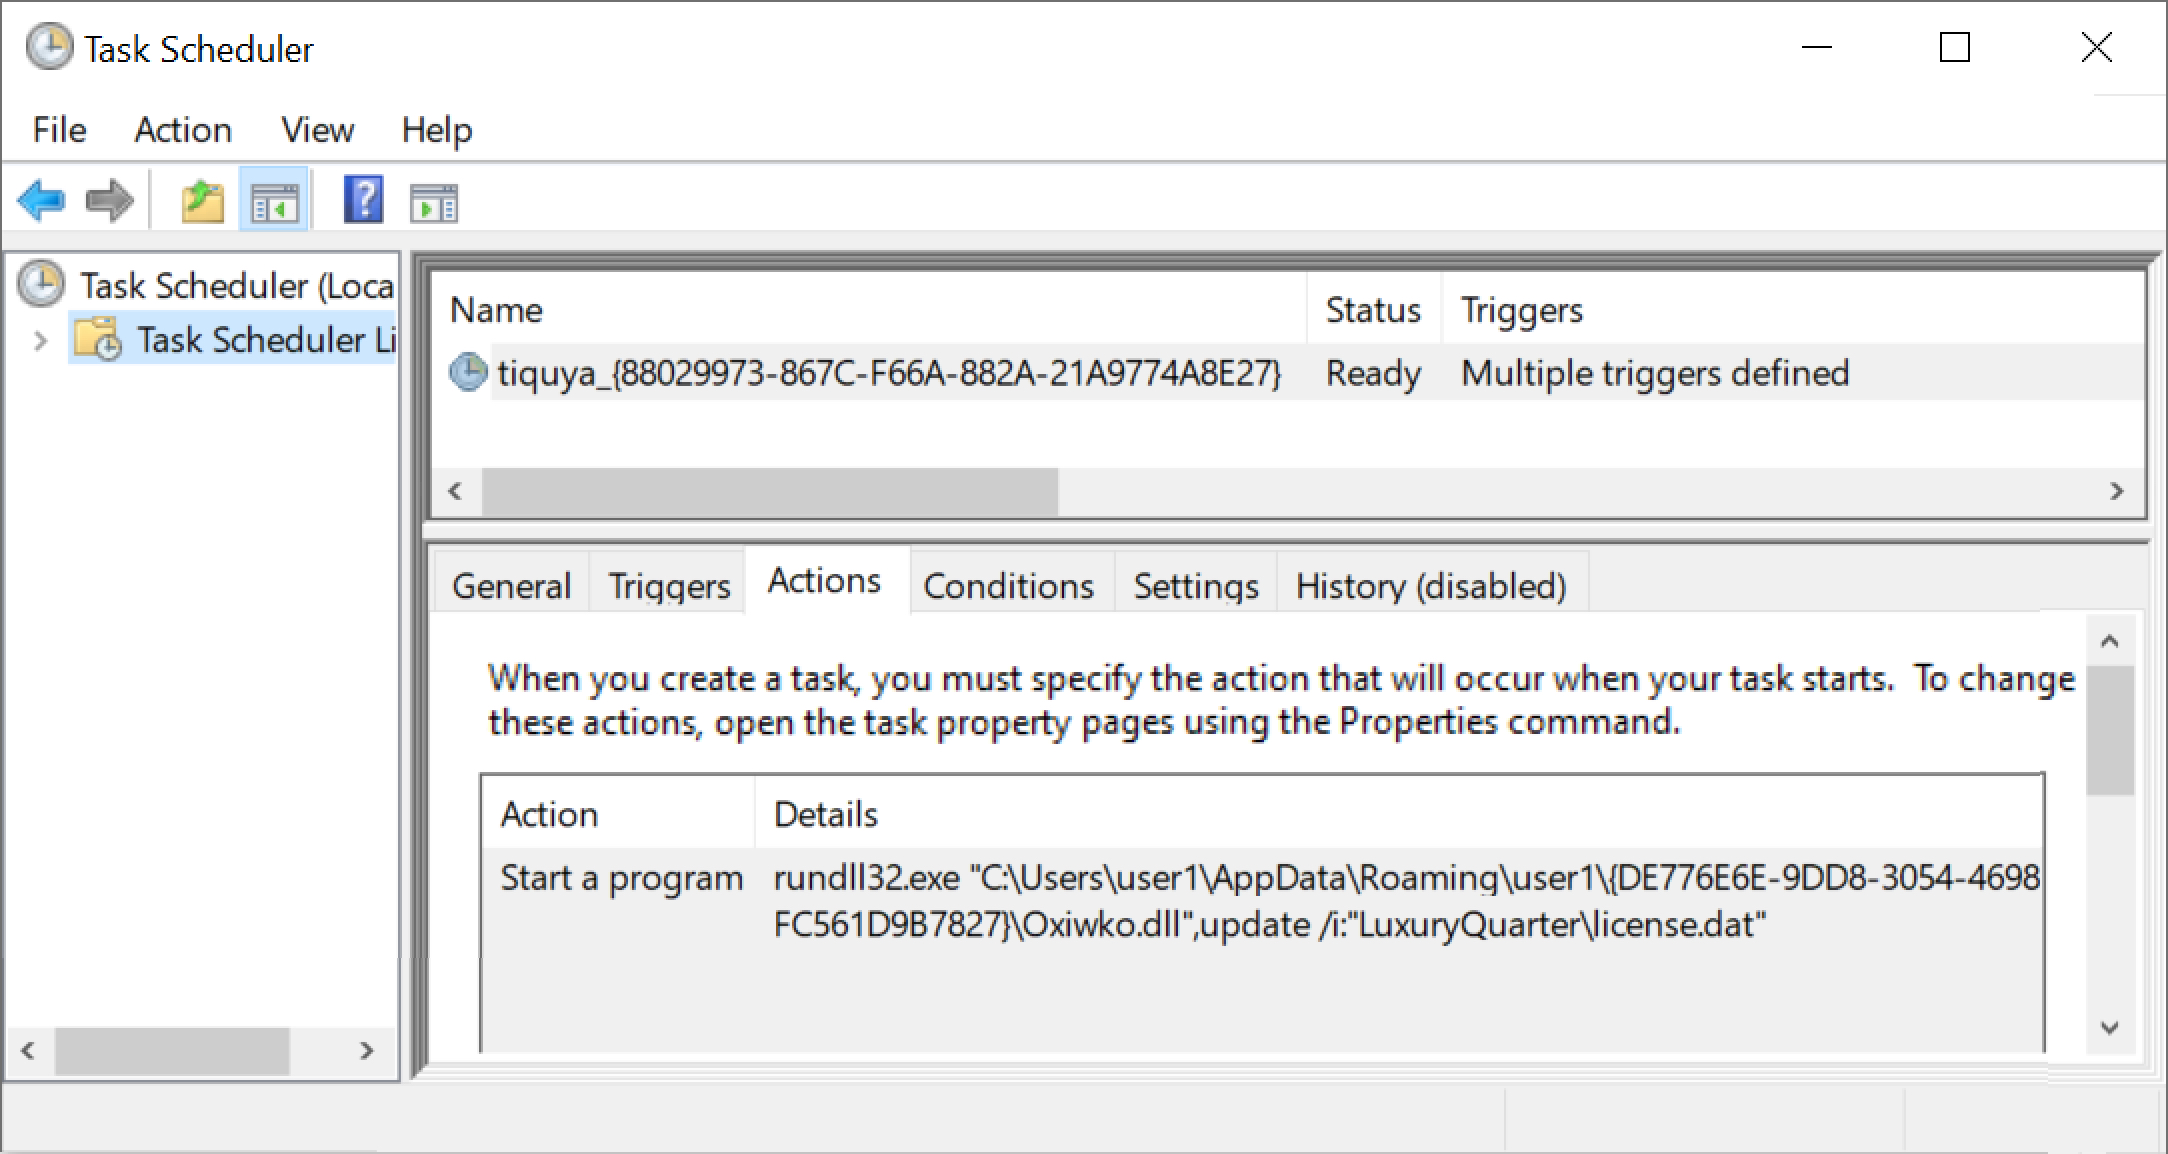Viewport: 2168px width, 1154px height.
Task: Click the Task Scheduler title bar clock icon
Action: click(x=48, y=48)
